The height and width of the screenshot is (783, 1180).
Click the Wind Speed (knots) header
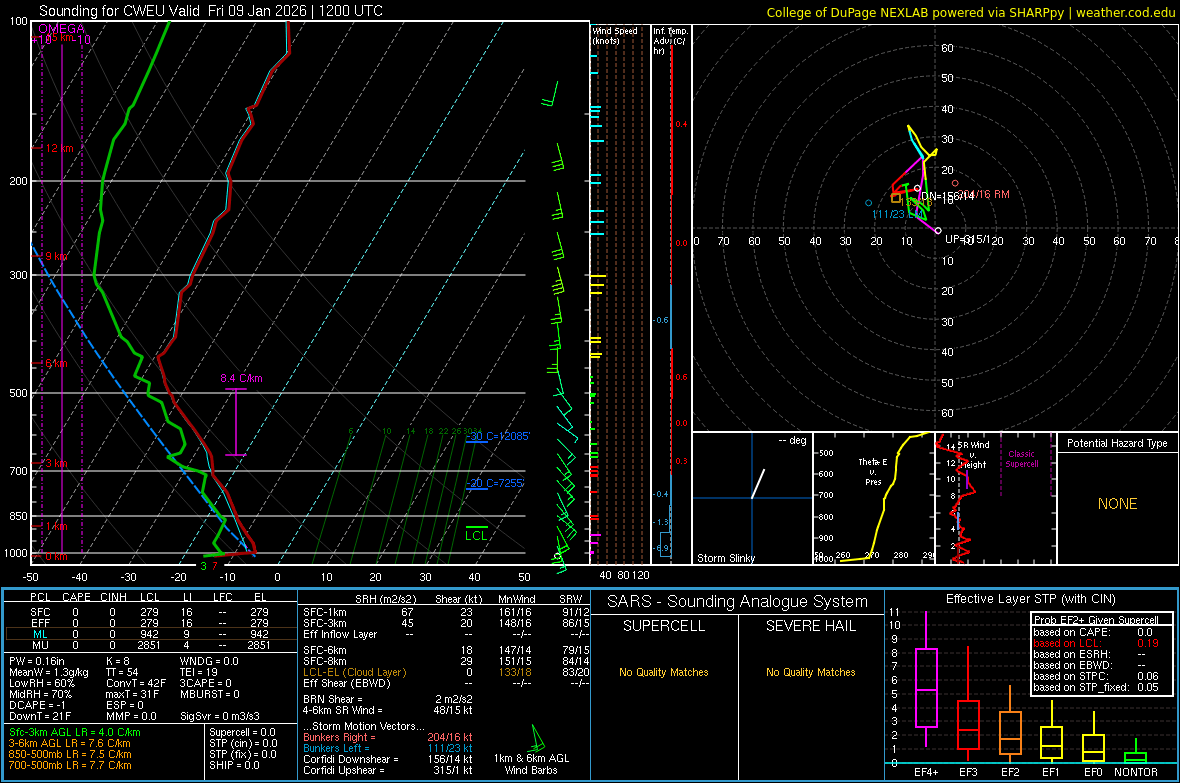click(x=615, y=35)
